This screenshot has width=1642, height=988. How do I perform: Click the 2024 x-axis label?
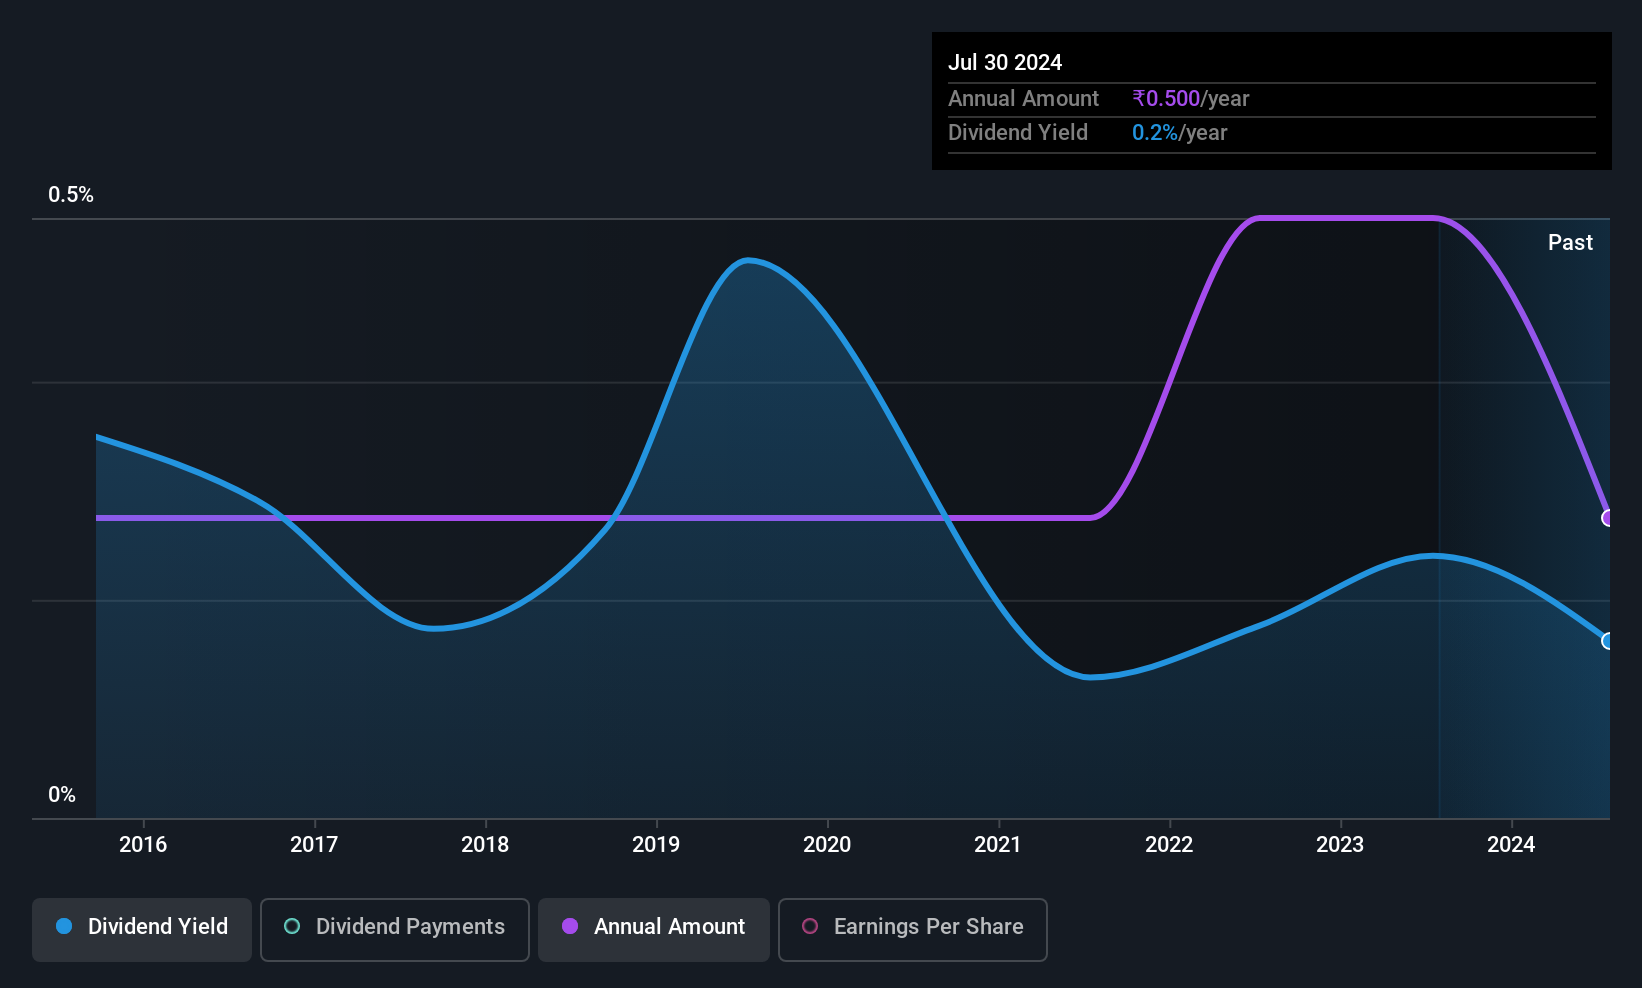coord(1511,844)
